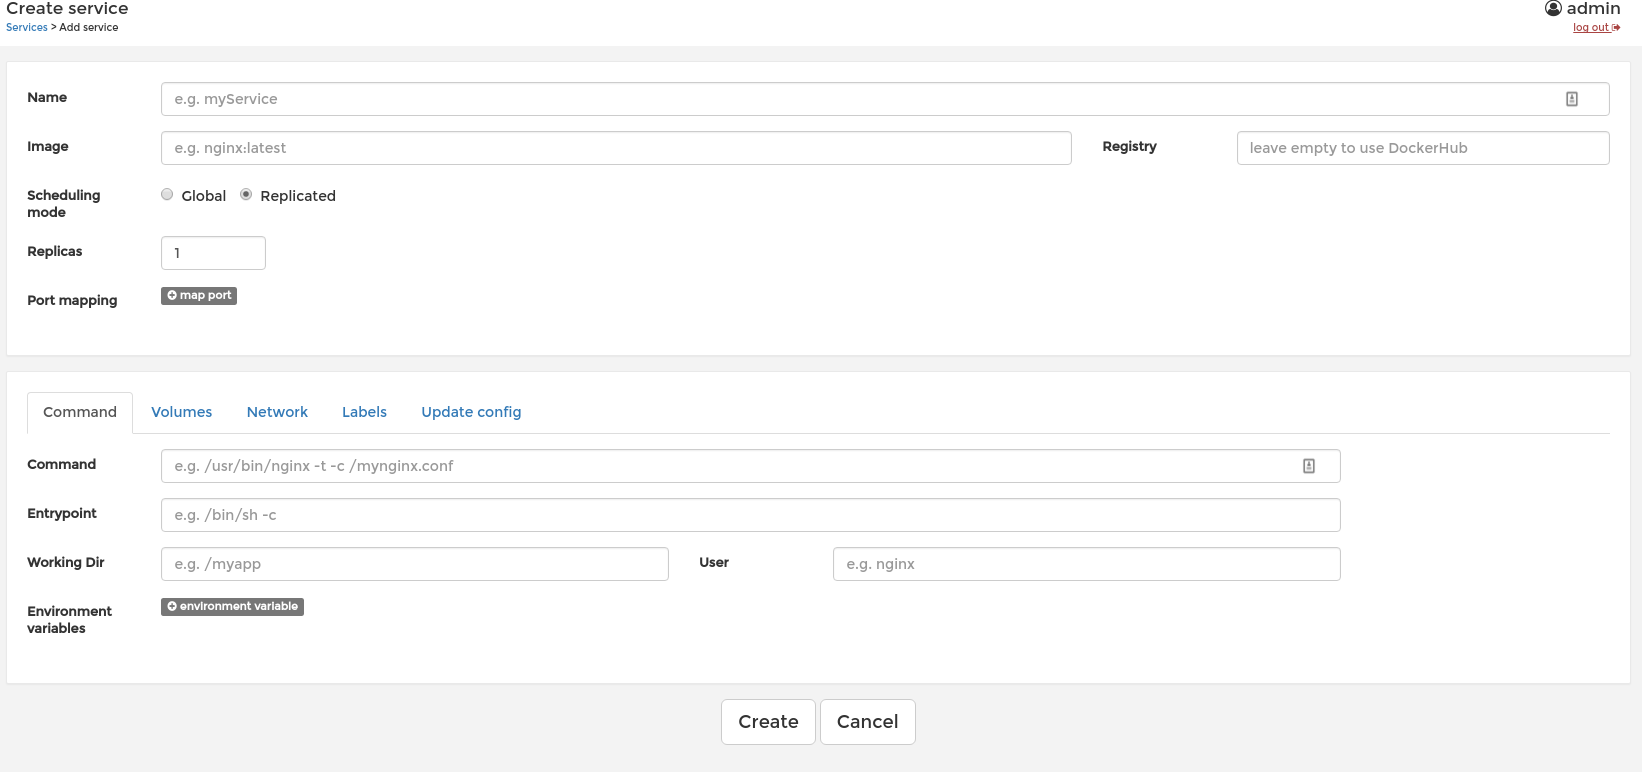1642x772 pixels.
Task: Select the Global scheduling mode
Action: [167, 195]
